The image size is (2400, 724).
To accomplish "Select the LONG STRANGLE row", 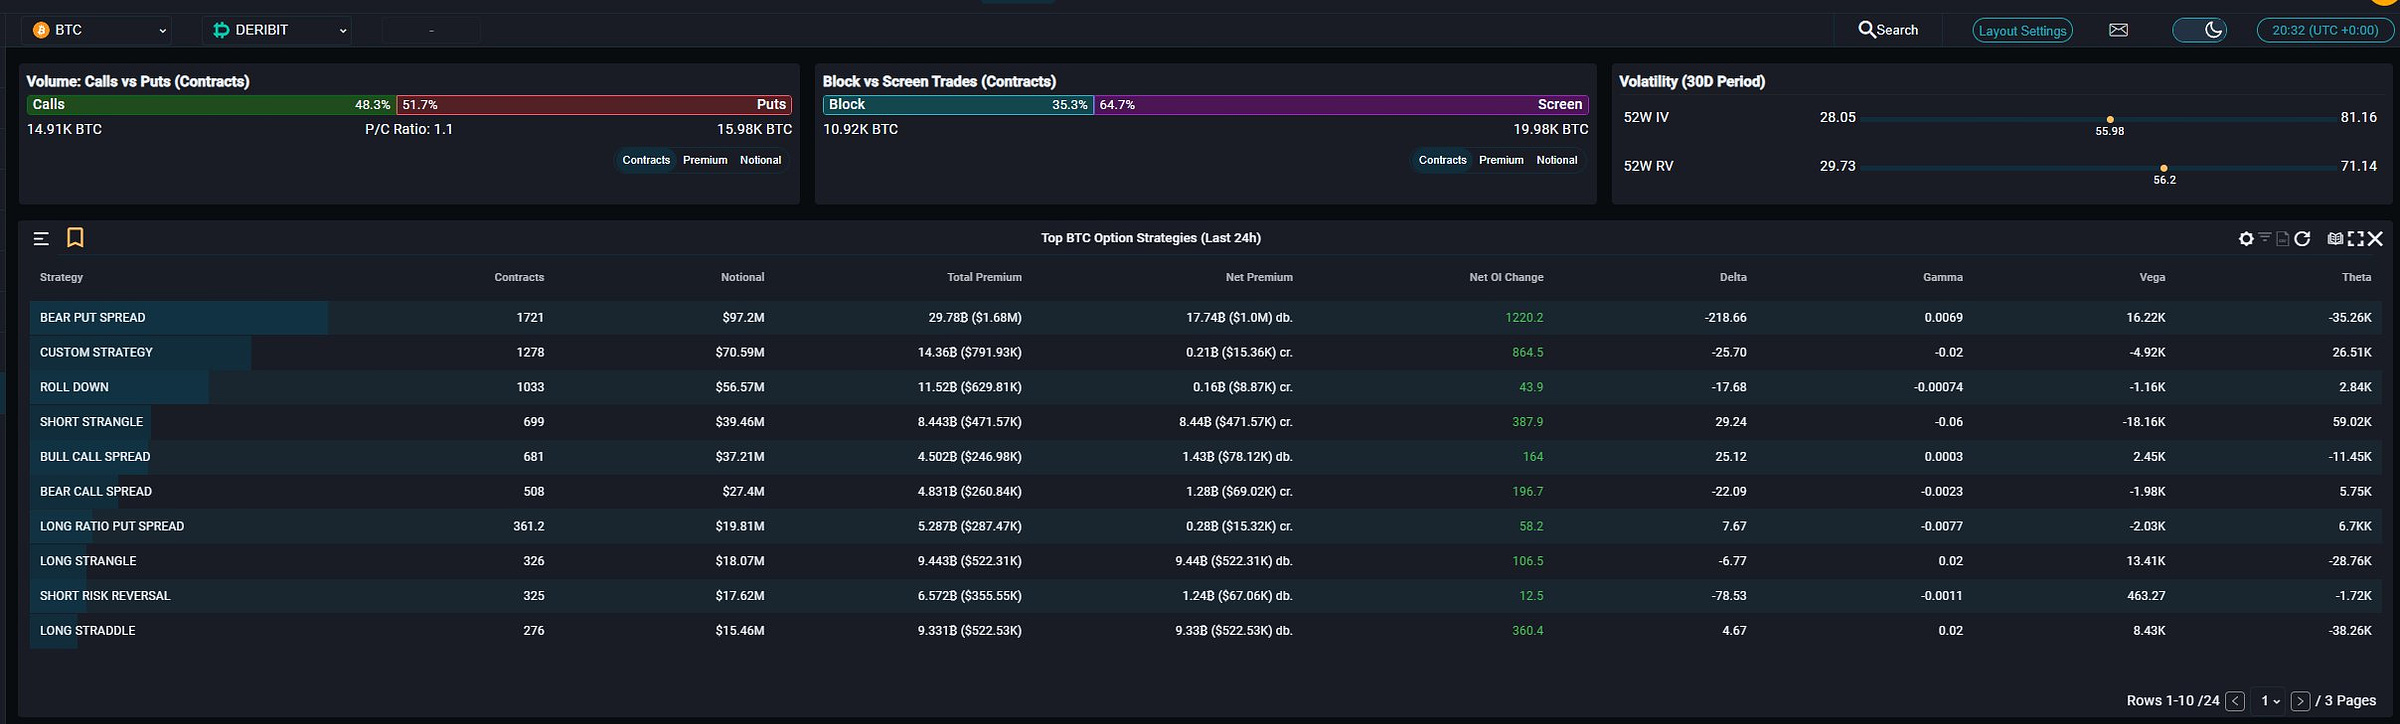I will 1205,561.
